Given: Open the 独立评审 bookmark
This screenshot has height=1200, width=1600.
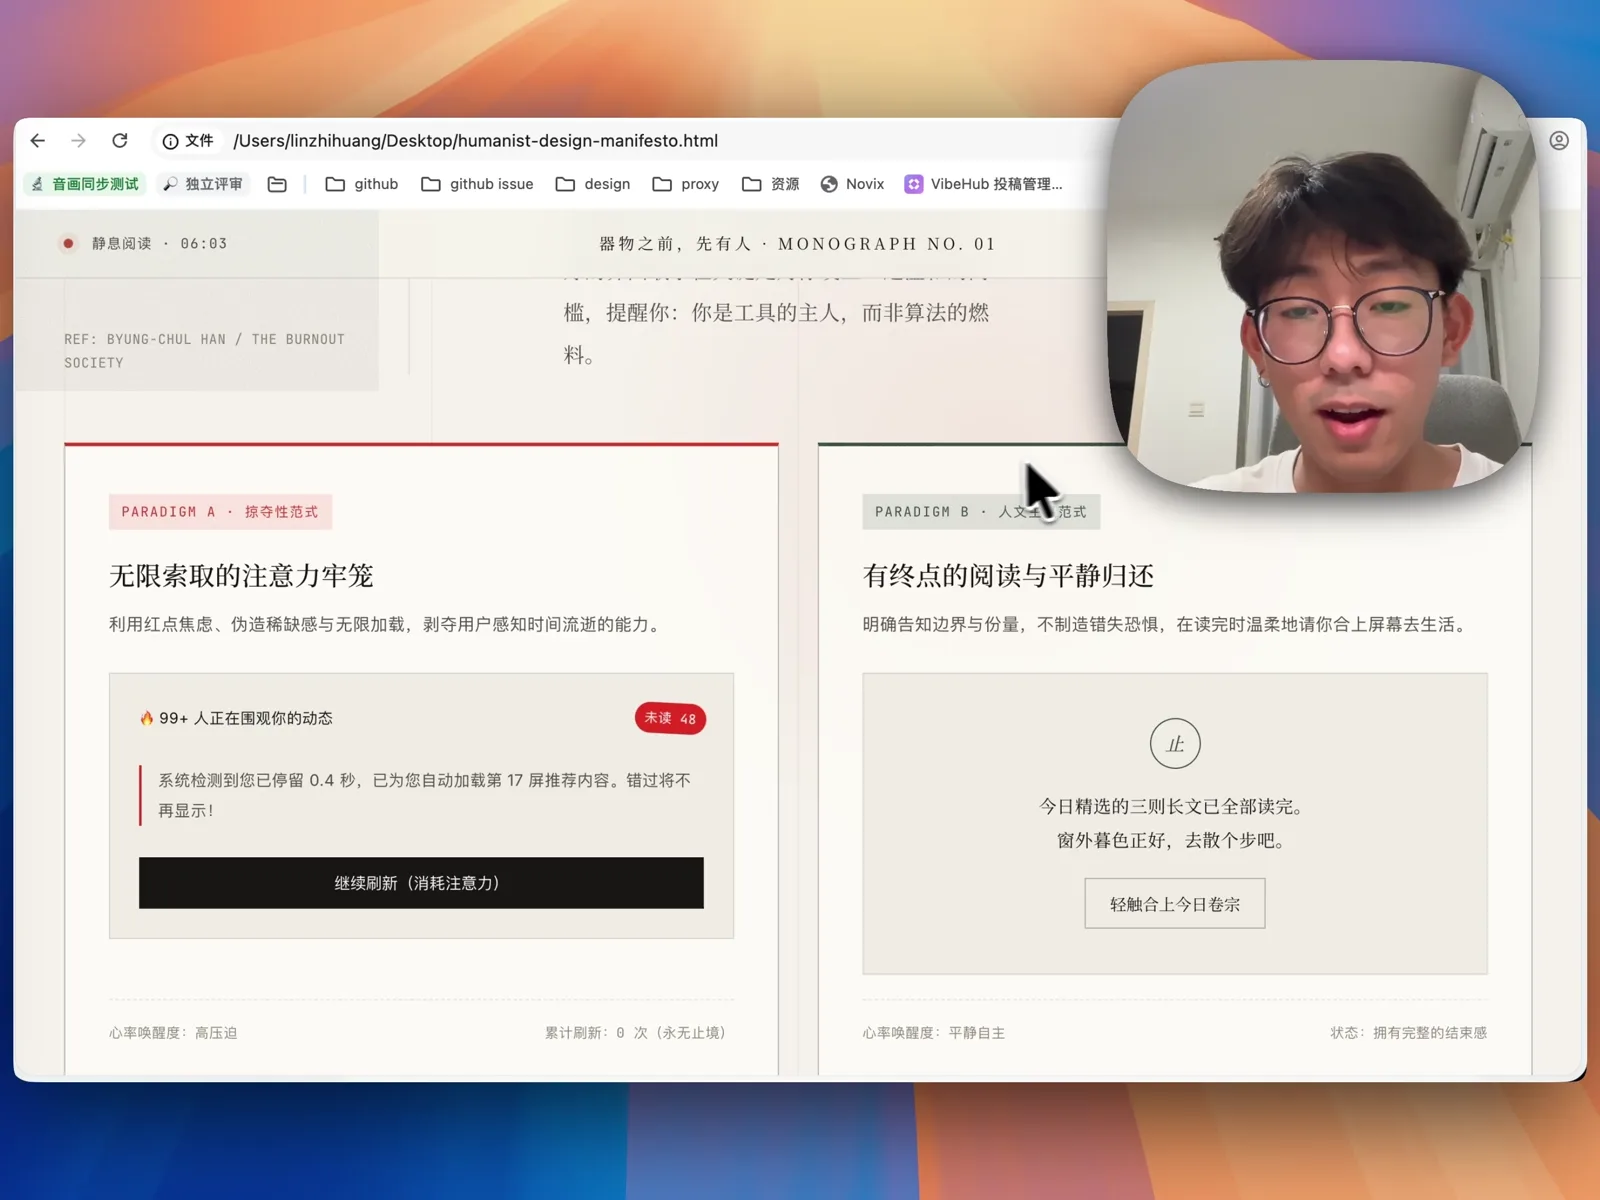Looking at the screenshot, I should tap(204, 184).
